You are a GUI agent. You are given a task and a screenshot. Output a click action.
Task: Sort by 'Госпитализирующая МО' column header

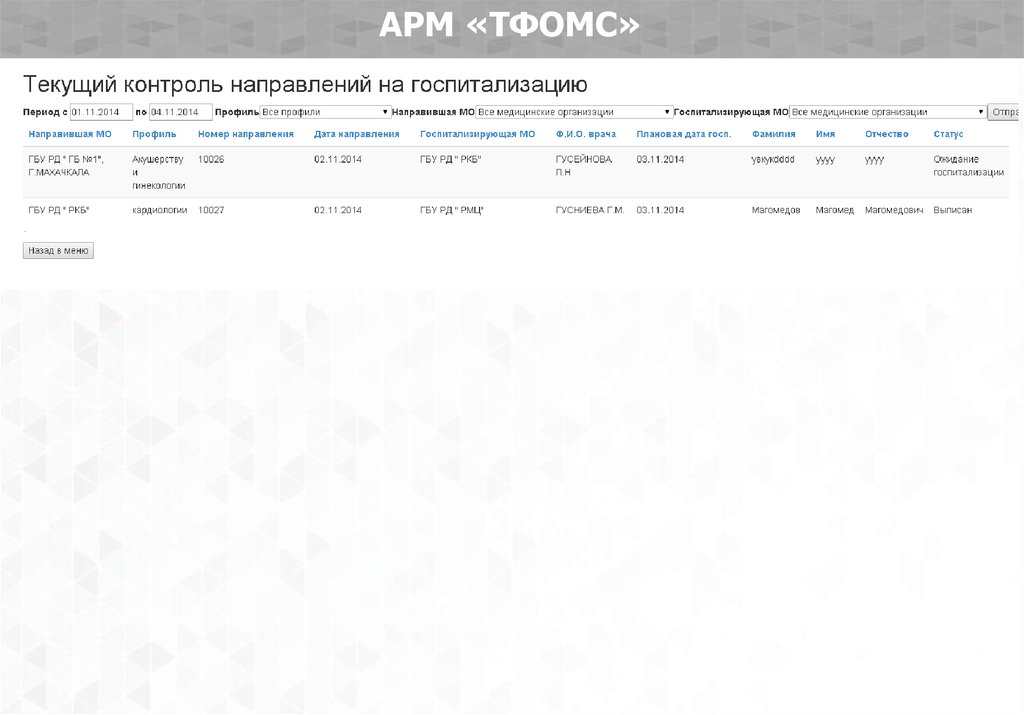pos(477,134)
